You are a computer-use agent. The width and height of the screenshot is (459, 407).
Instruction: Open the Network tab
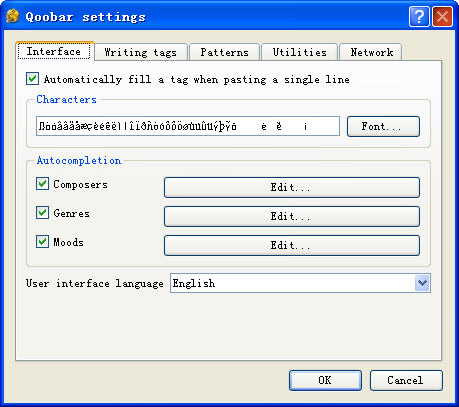point(371,52)
